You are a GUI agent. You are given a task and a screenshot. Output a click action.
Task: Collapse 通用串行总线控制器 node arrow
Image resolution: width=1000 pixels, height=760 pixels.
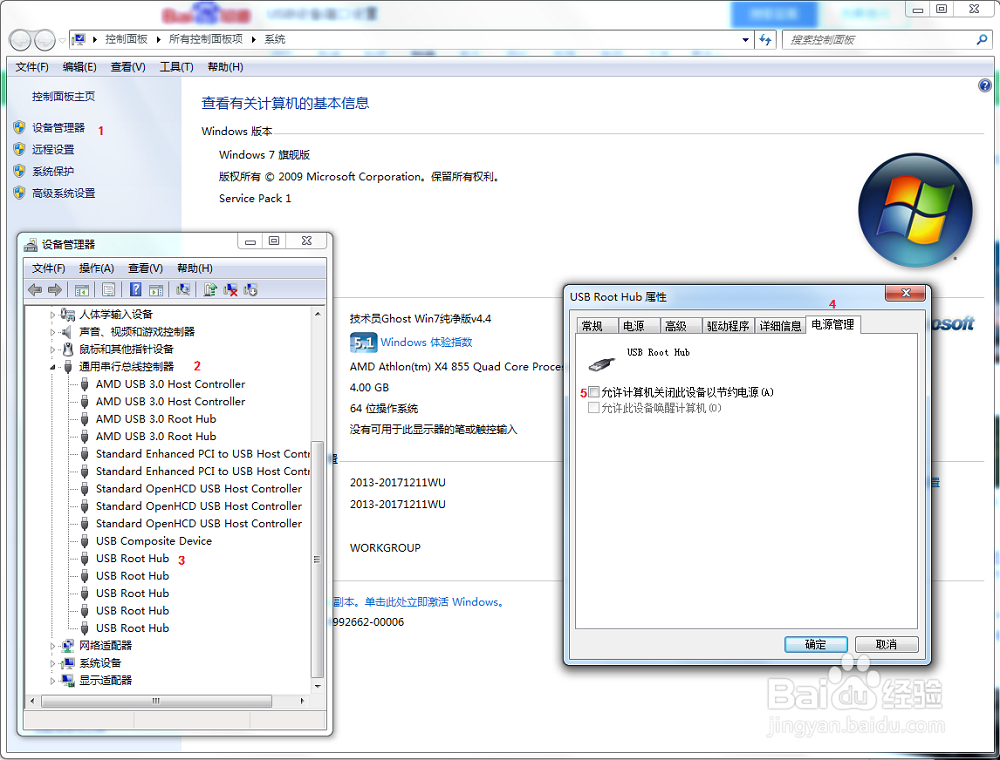point(53,367)
